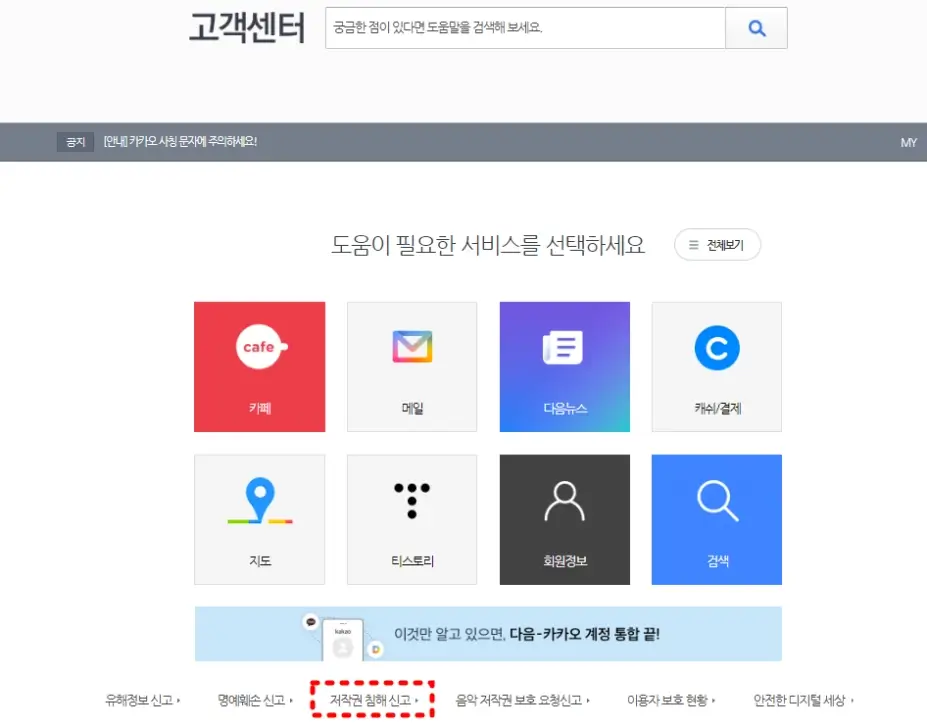The image size is (927, 726).
Task: Open the Daum-Kakao account integration banner
Action: tap(487, 633)
